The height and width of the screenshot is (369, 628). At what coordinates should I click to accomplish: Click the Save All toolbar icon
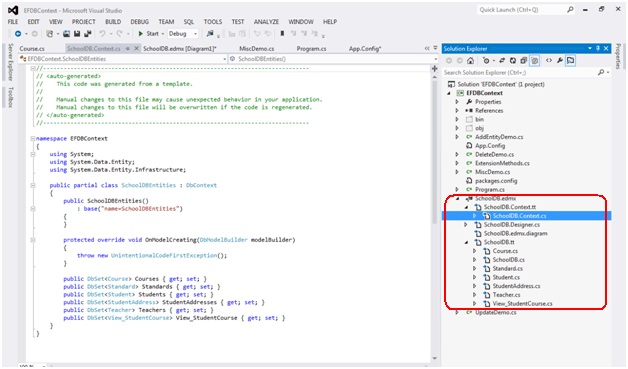(x=88, y=34)
